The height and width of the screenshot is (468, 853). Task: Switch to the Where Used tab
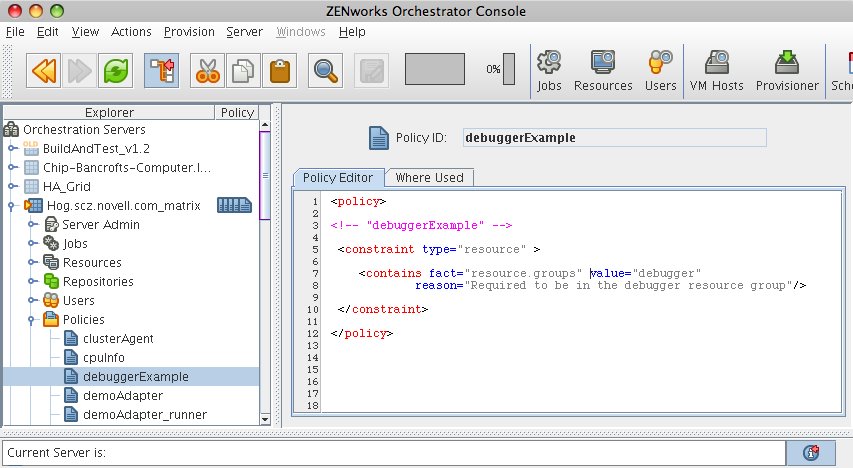429,178
